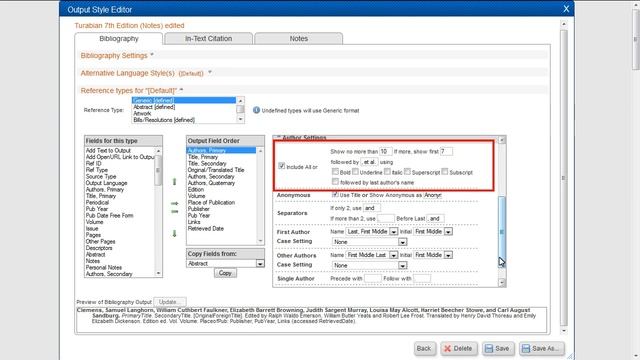Viewport: 640px width, 360px height.
Task: Click Author Settings panel scroll down arrow
Action: (502, 282)
